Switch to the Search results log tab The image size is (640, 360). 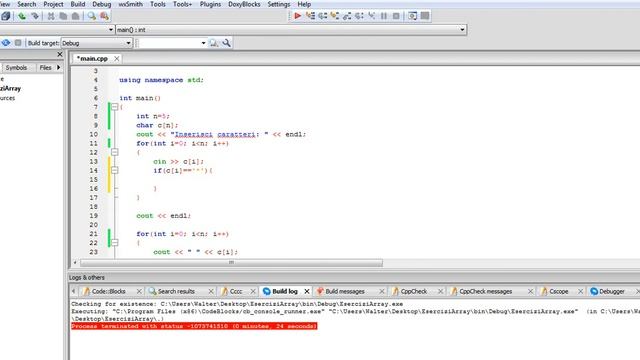pos(176,291)
